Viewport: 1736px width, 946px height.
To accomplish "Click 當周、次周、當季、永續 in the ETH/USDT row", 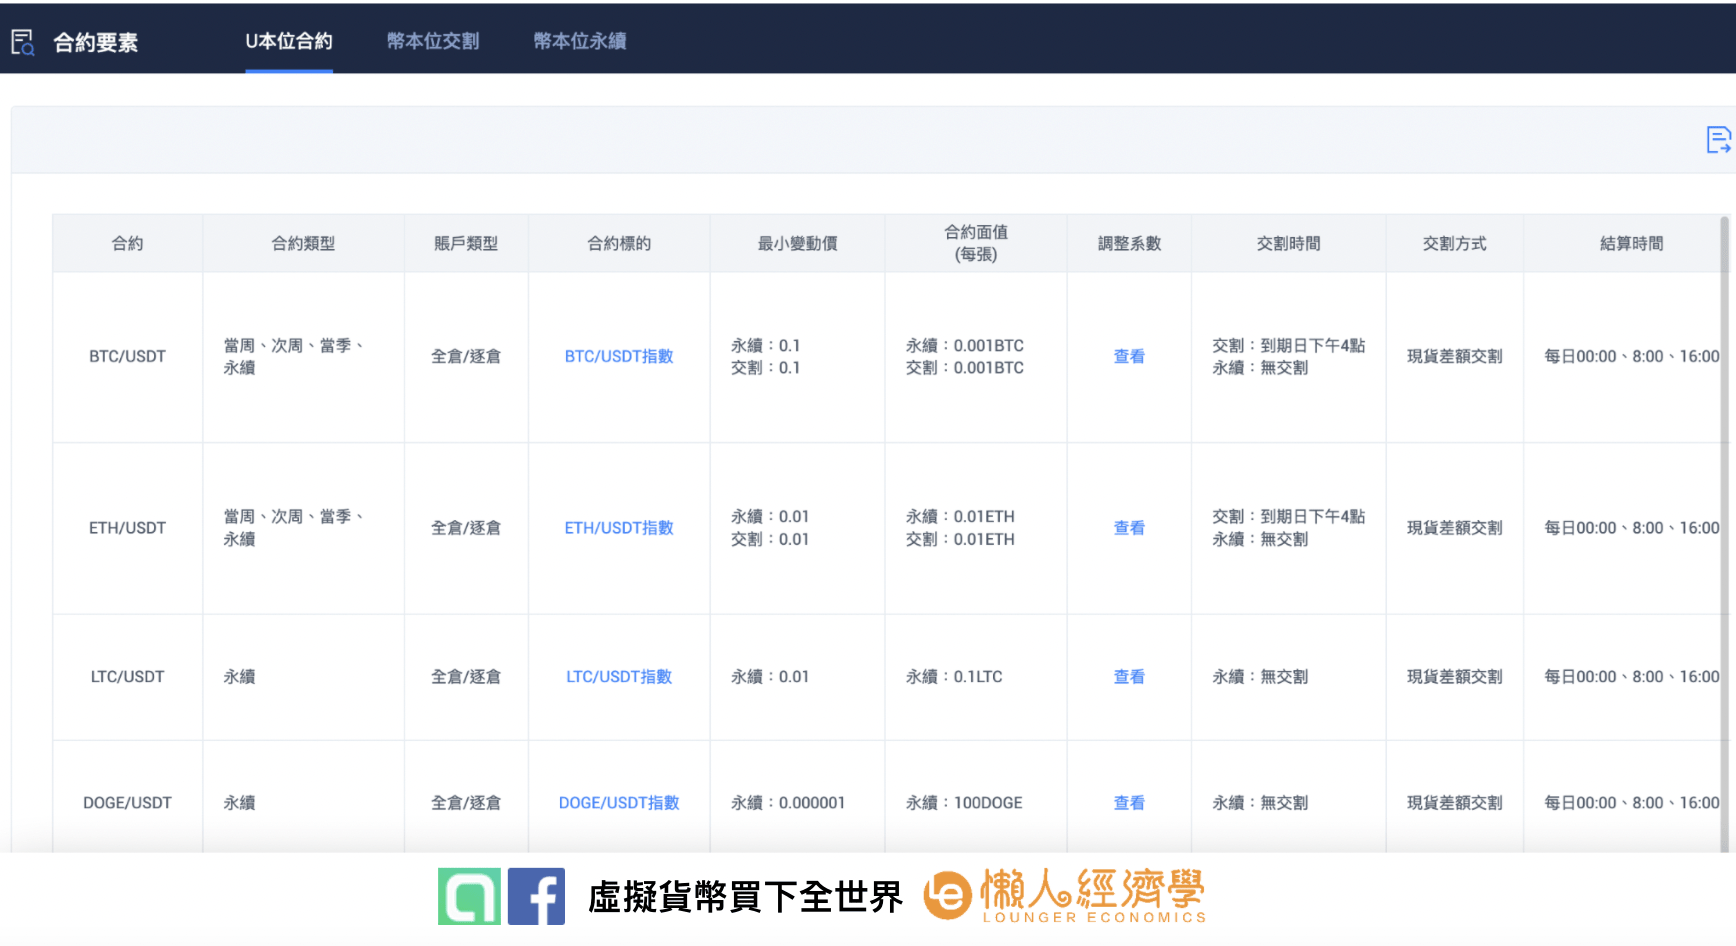I will [293, 528].
